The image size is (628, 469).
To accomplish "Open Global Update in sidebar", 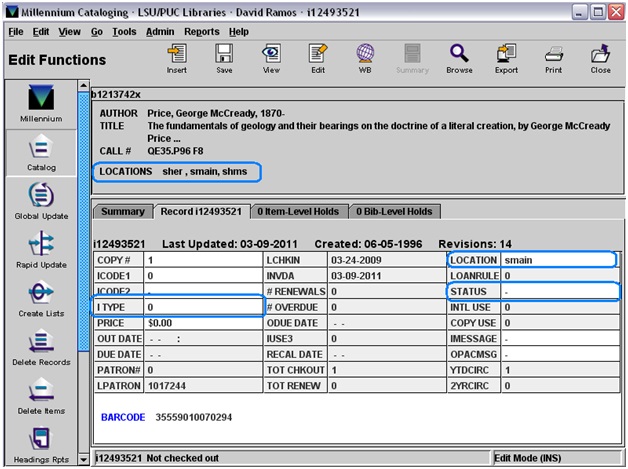I will [41, 200].
